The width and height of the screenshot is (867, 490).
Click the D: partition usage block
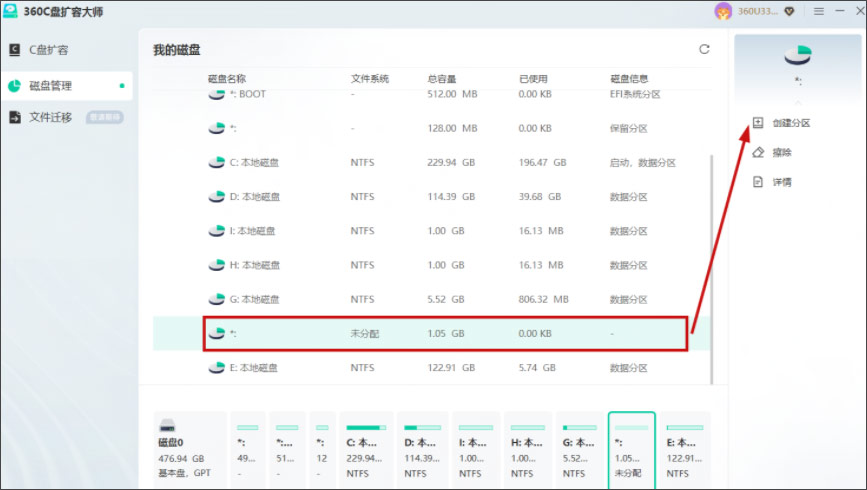click(422, 450)
